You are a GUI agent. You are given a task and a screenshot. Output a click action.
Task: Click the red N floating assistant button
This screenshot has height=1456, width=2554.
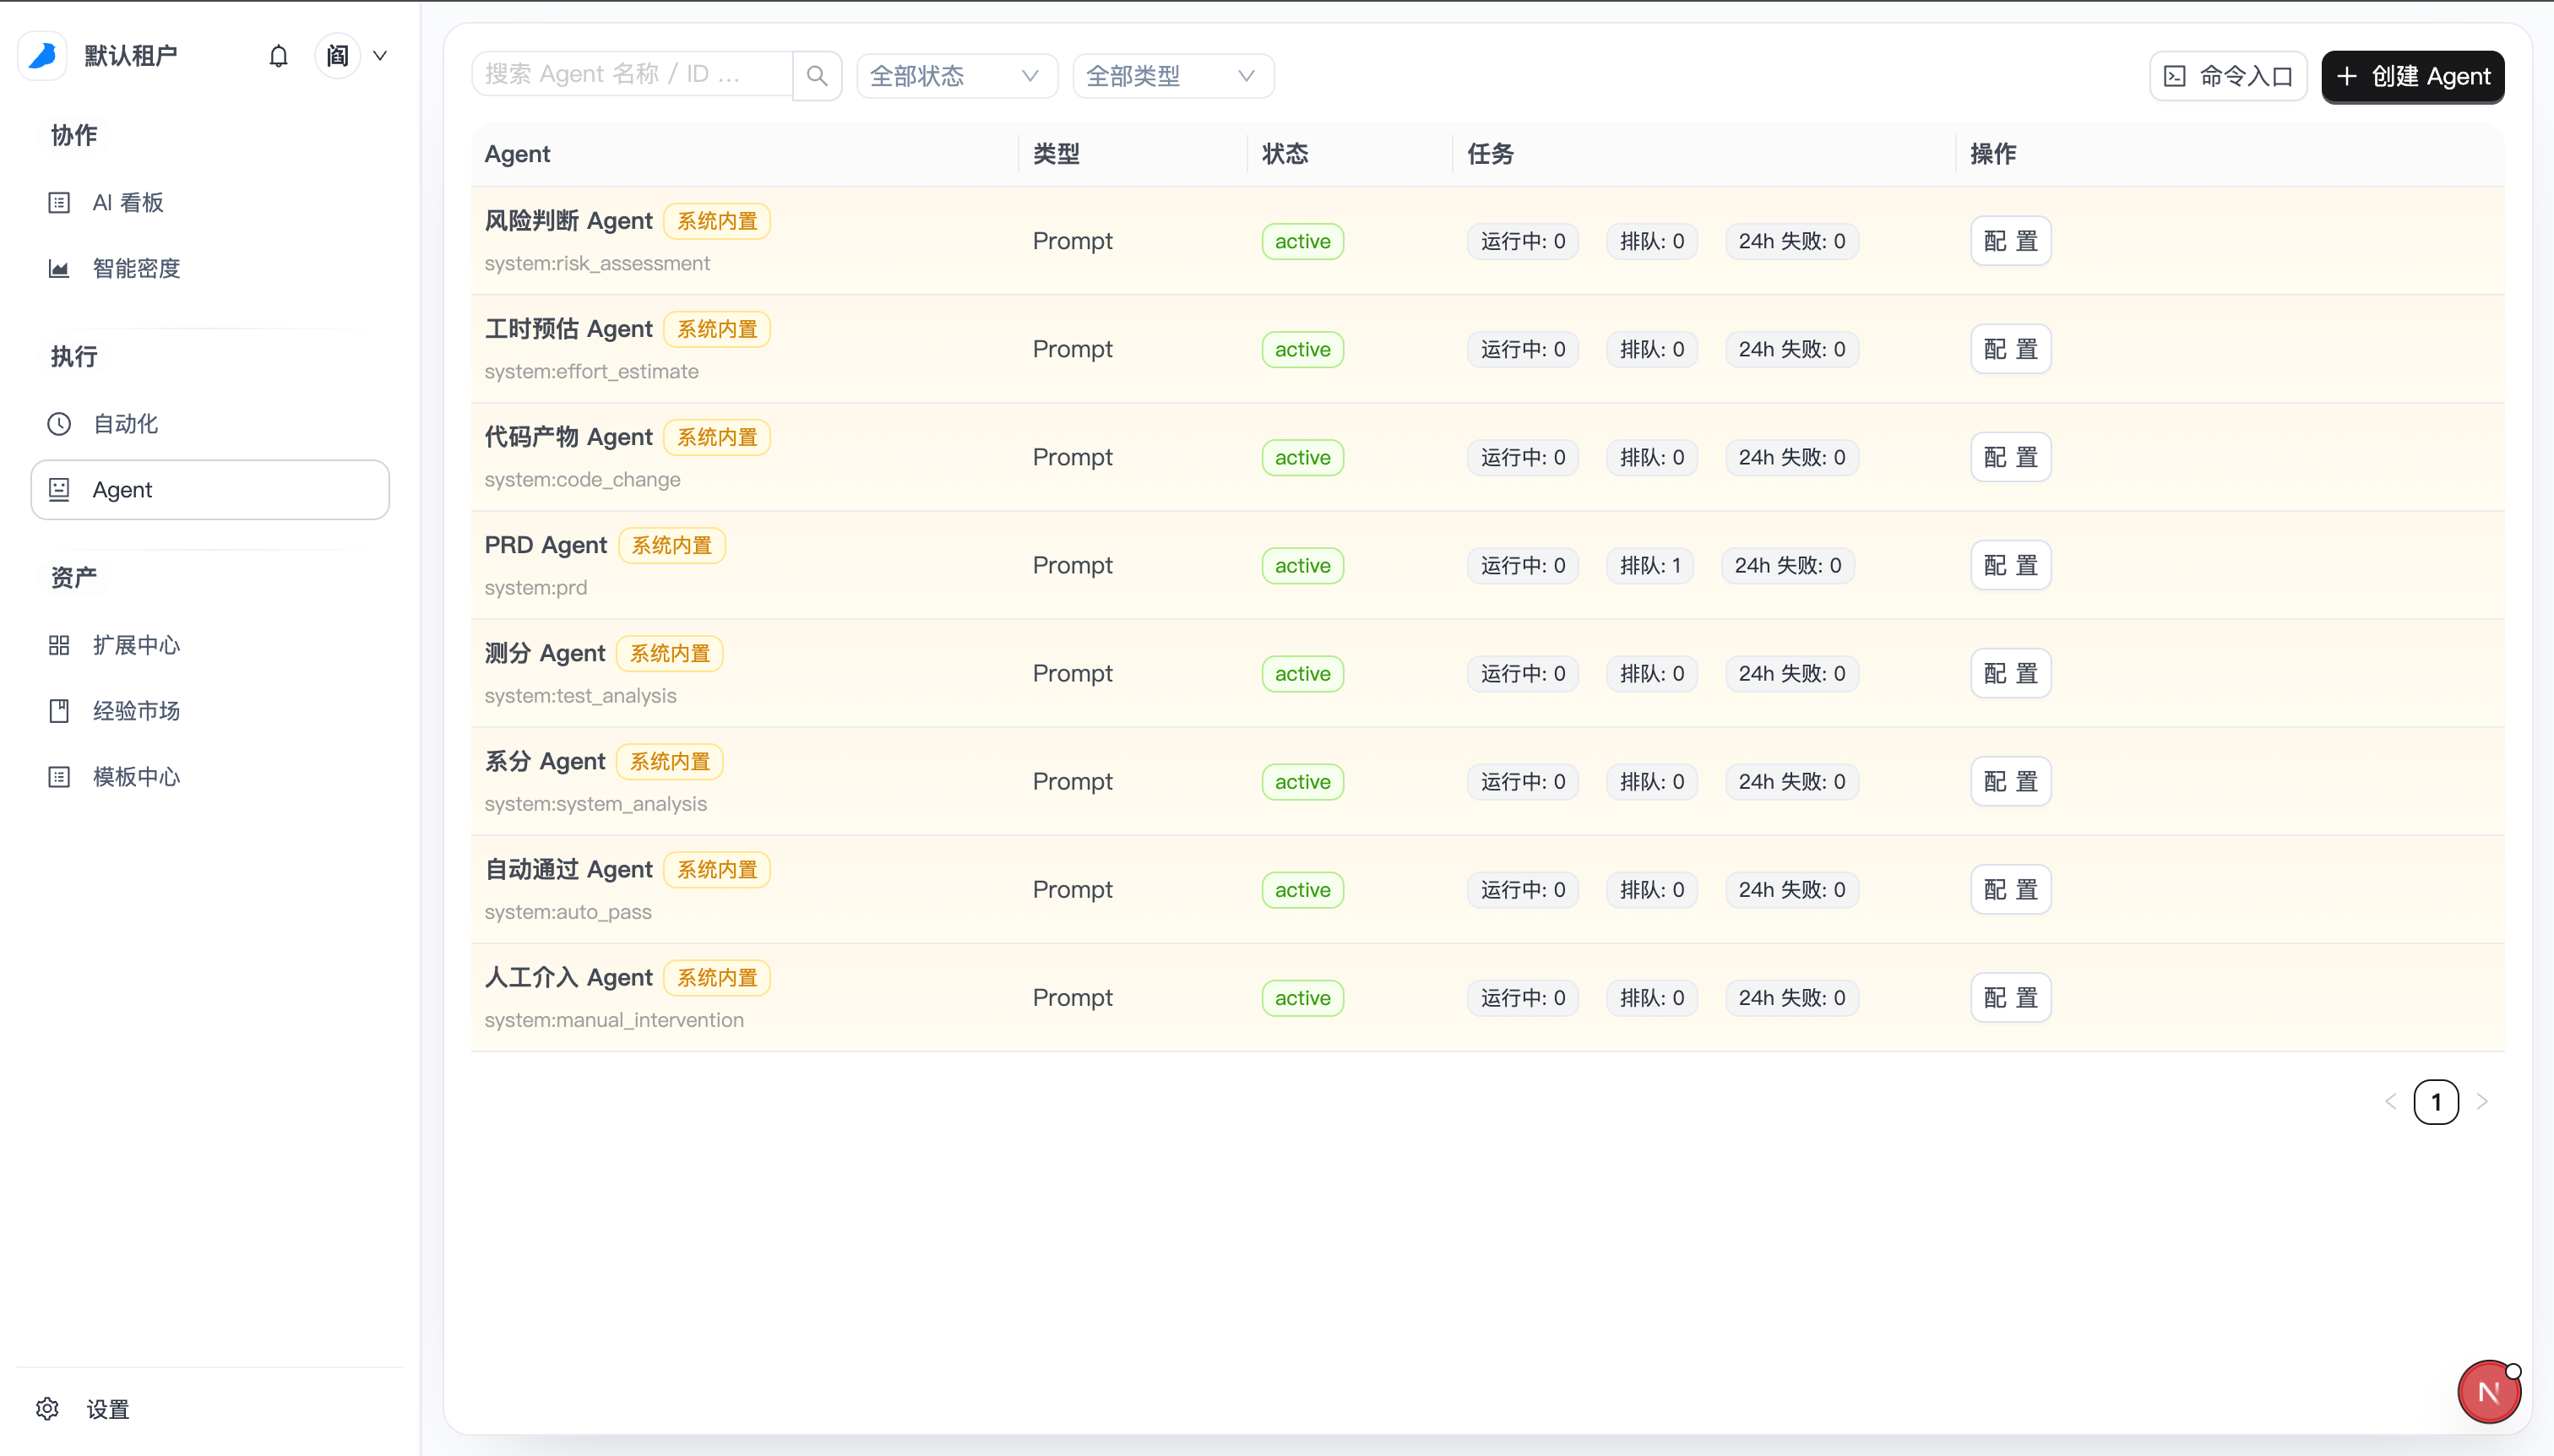point(2488,1392)
